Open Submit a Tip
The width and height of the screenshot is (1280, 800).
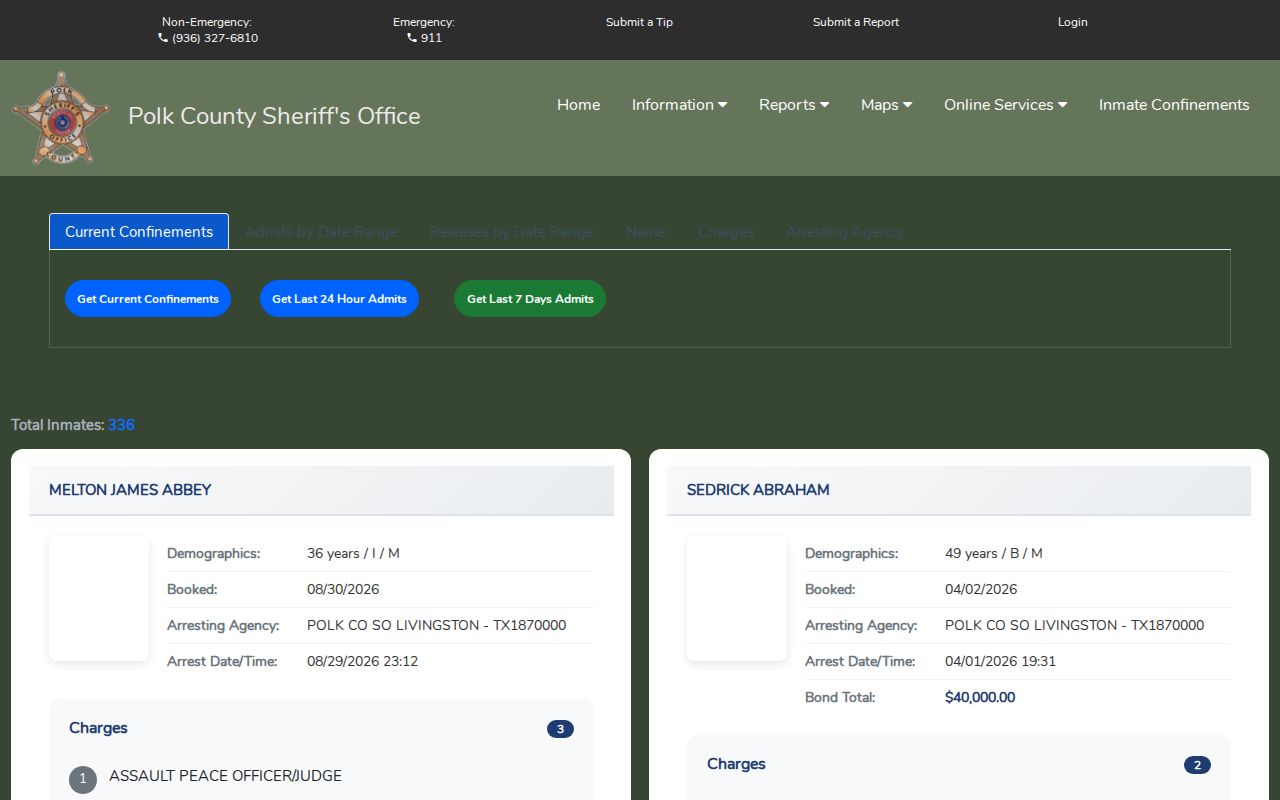click(x=639, y=22)
